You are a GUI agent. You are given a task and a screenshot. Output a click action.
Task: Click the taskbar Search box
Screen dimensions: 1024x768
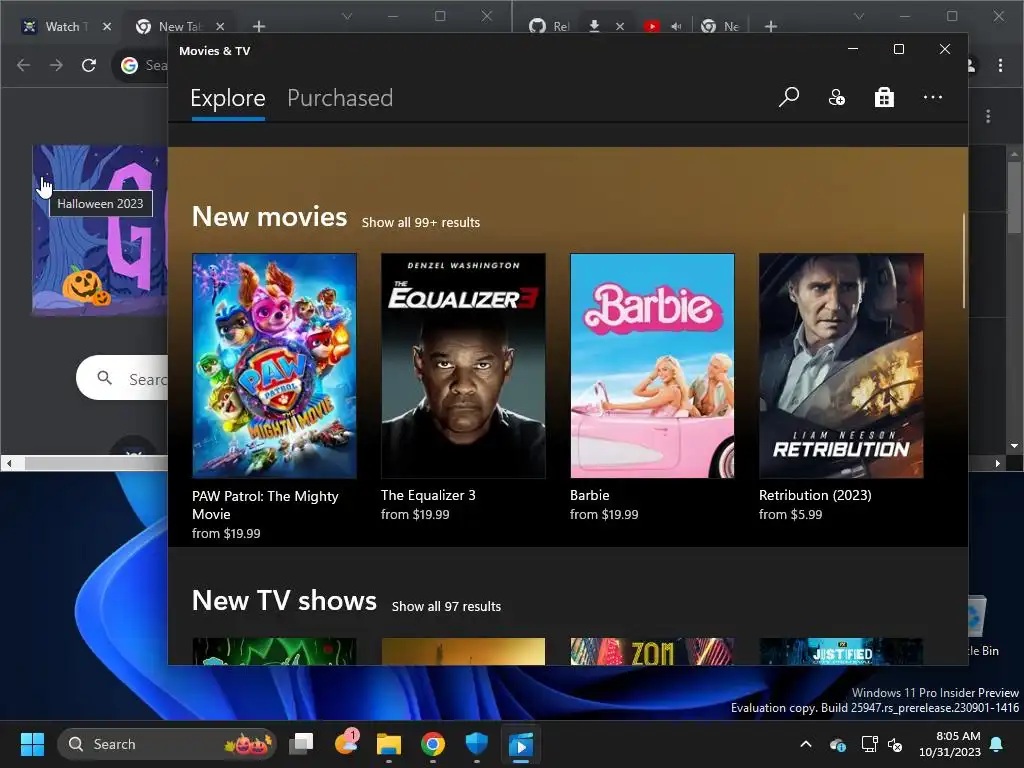point(167,744)
